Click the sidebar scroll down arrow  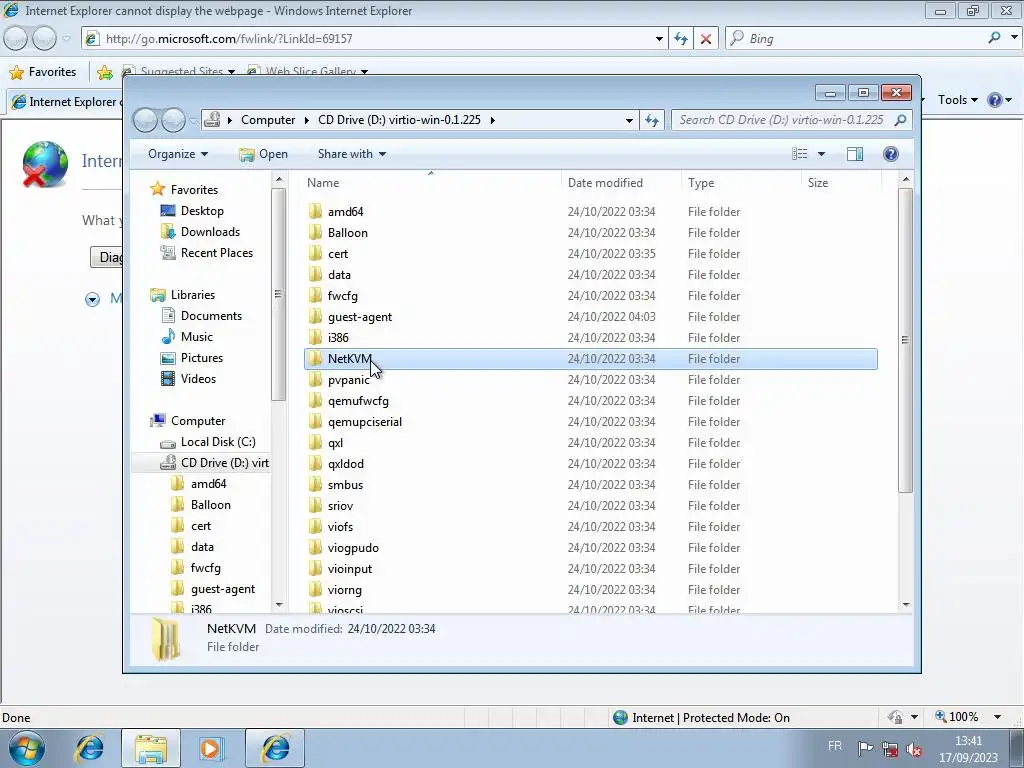tap(279, 605)
